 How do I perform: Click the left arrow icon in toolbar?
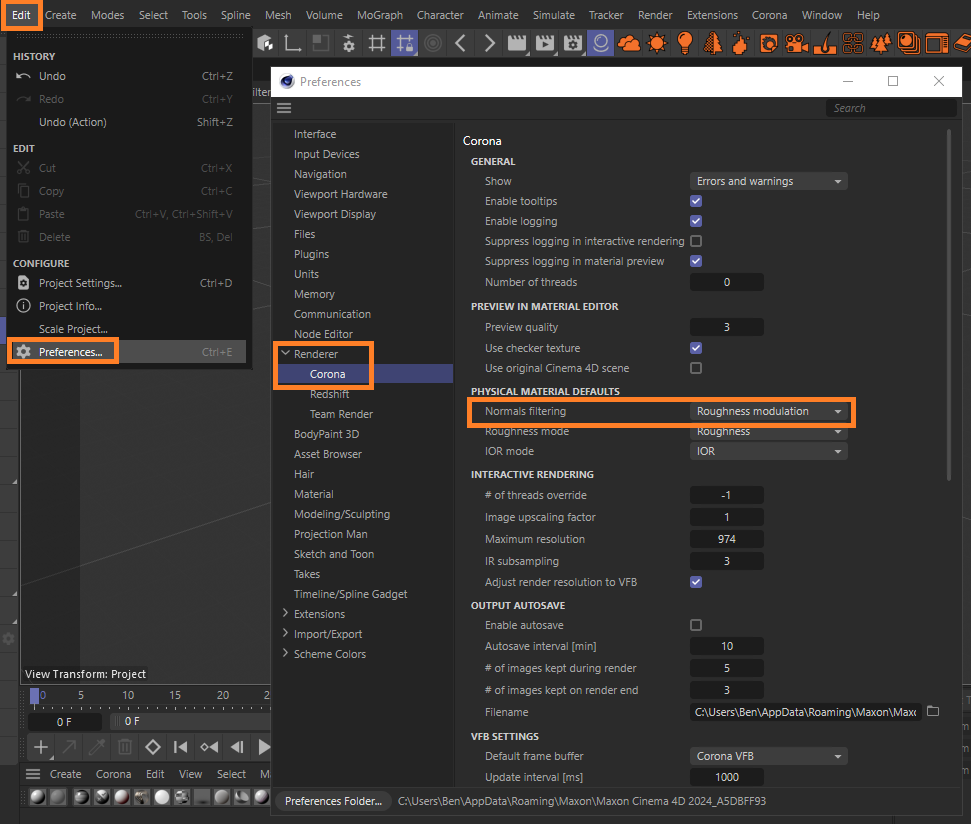(460, 43)
